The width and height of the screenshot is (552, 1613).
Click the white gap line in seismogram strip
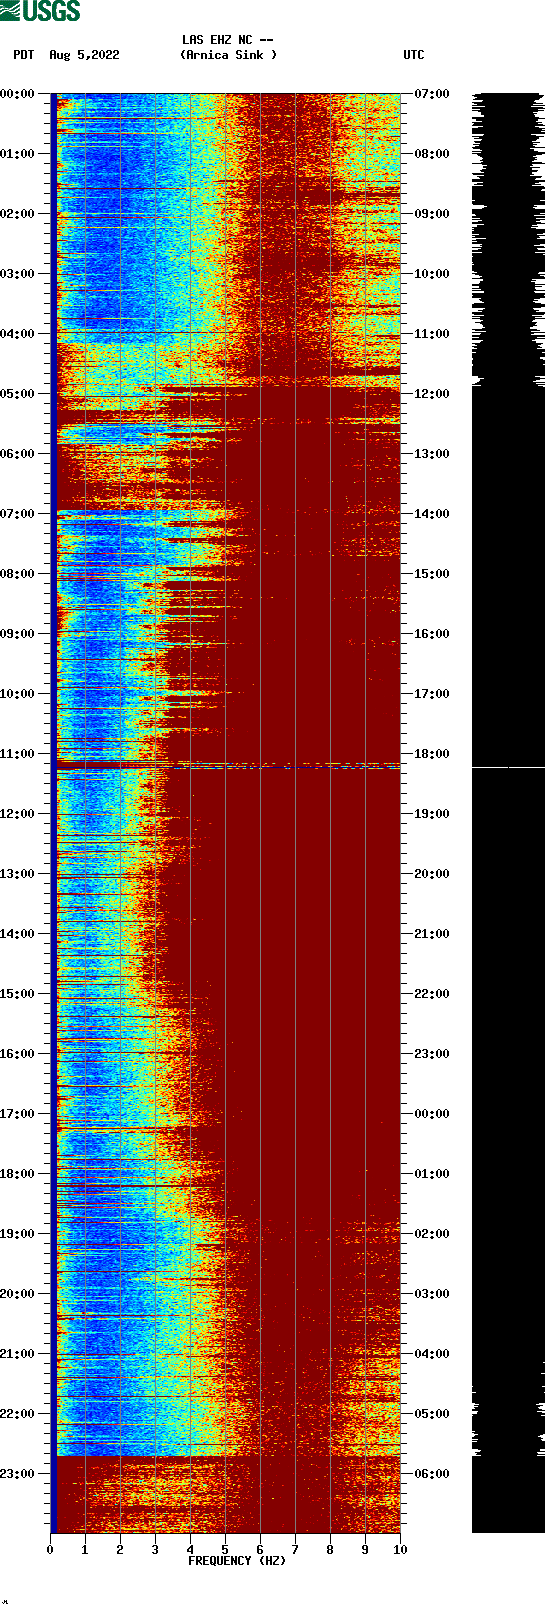point(508,768)
